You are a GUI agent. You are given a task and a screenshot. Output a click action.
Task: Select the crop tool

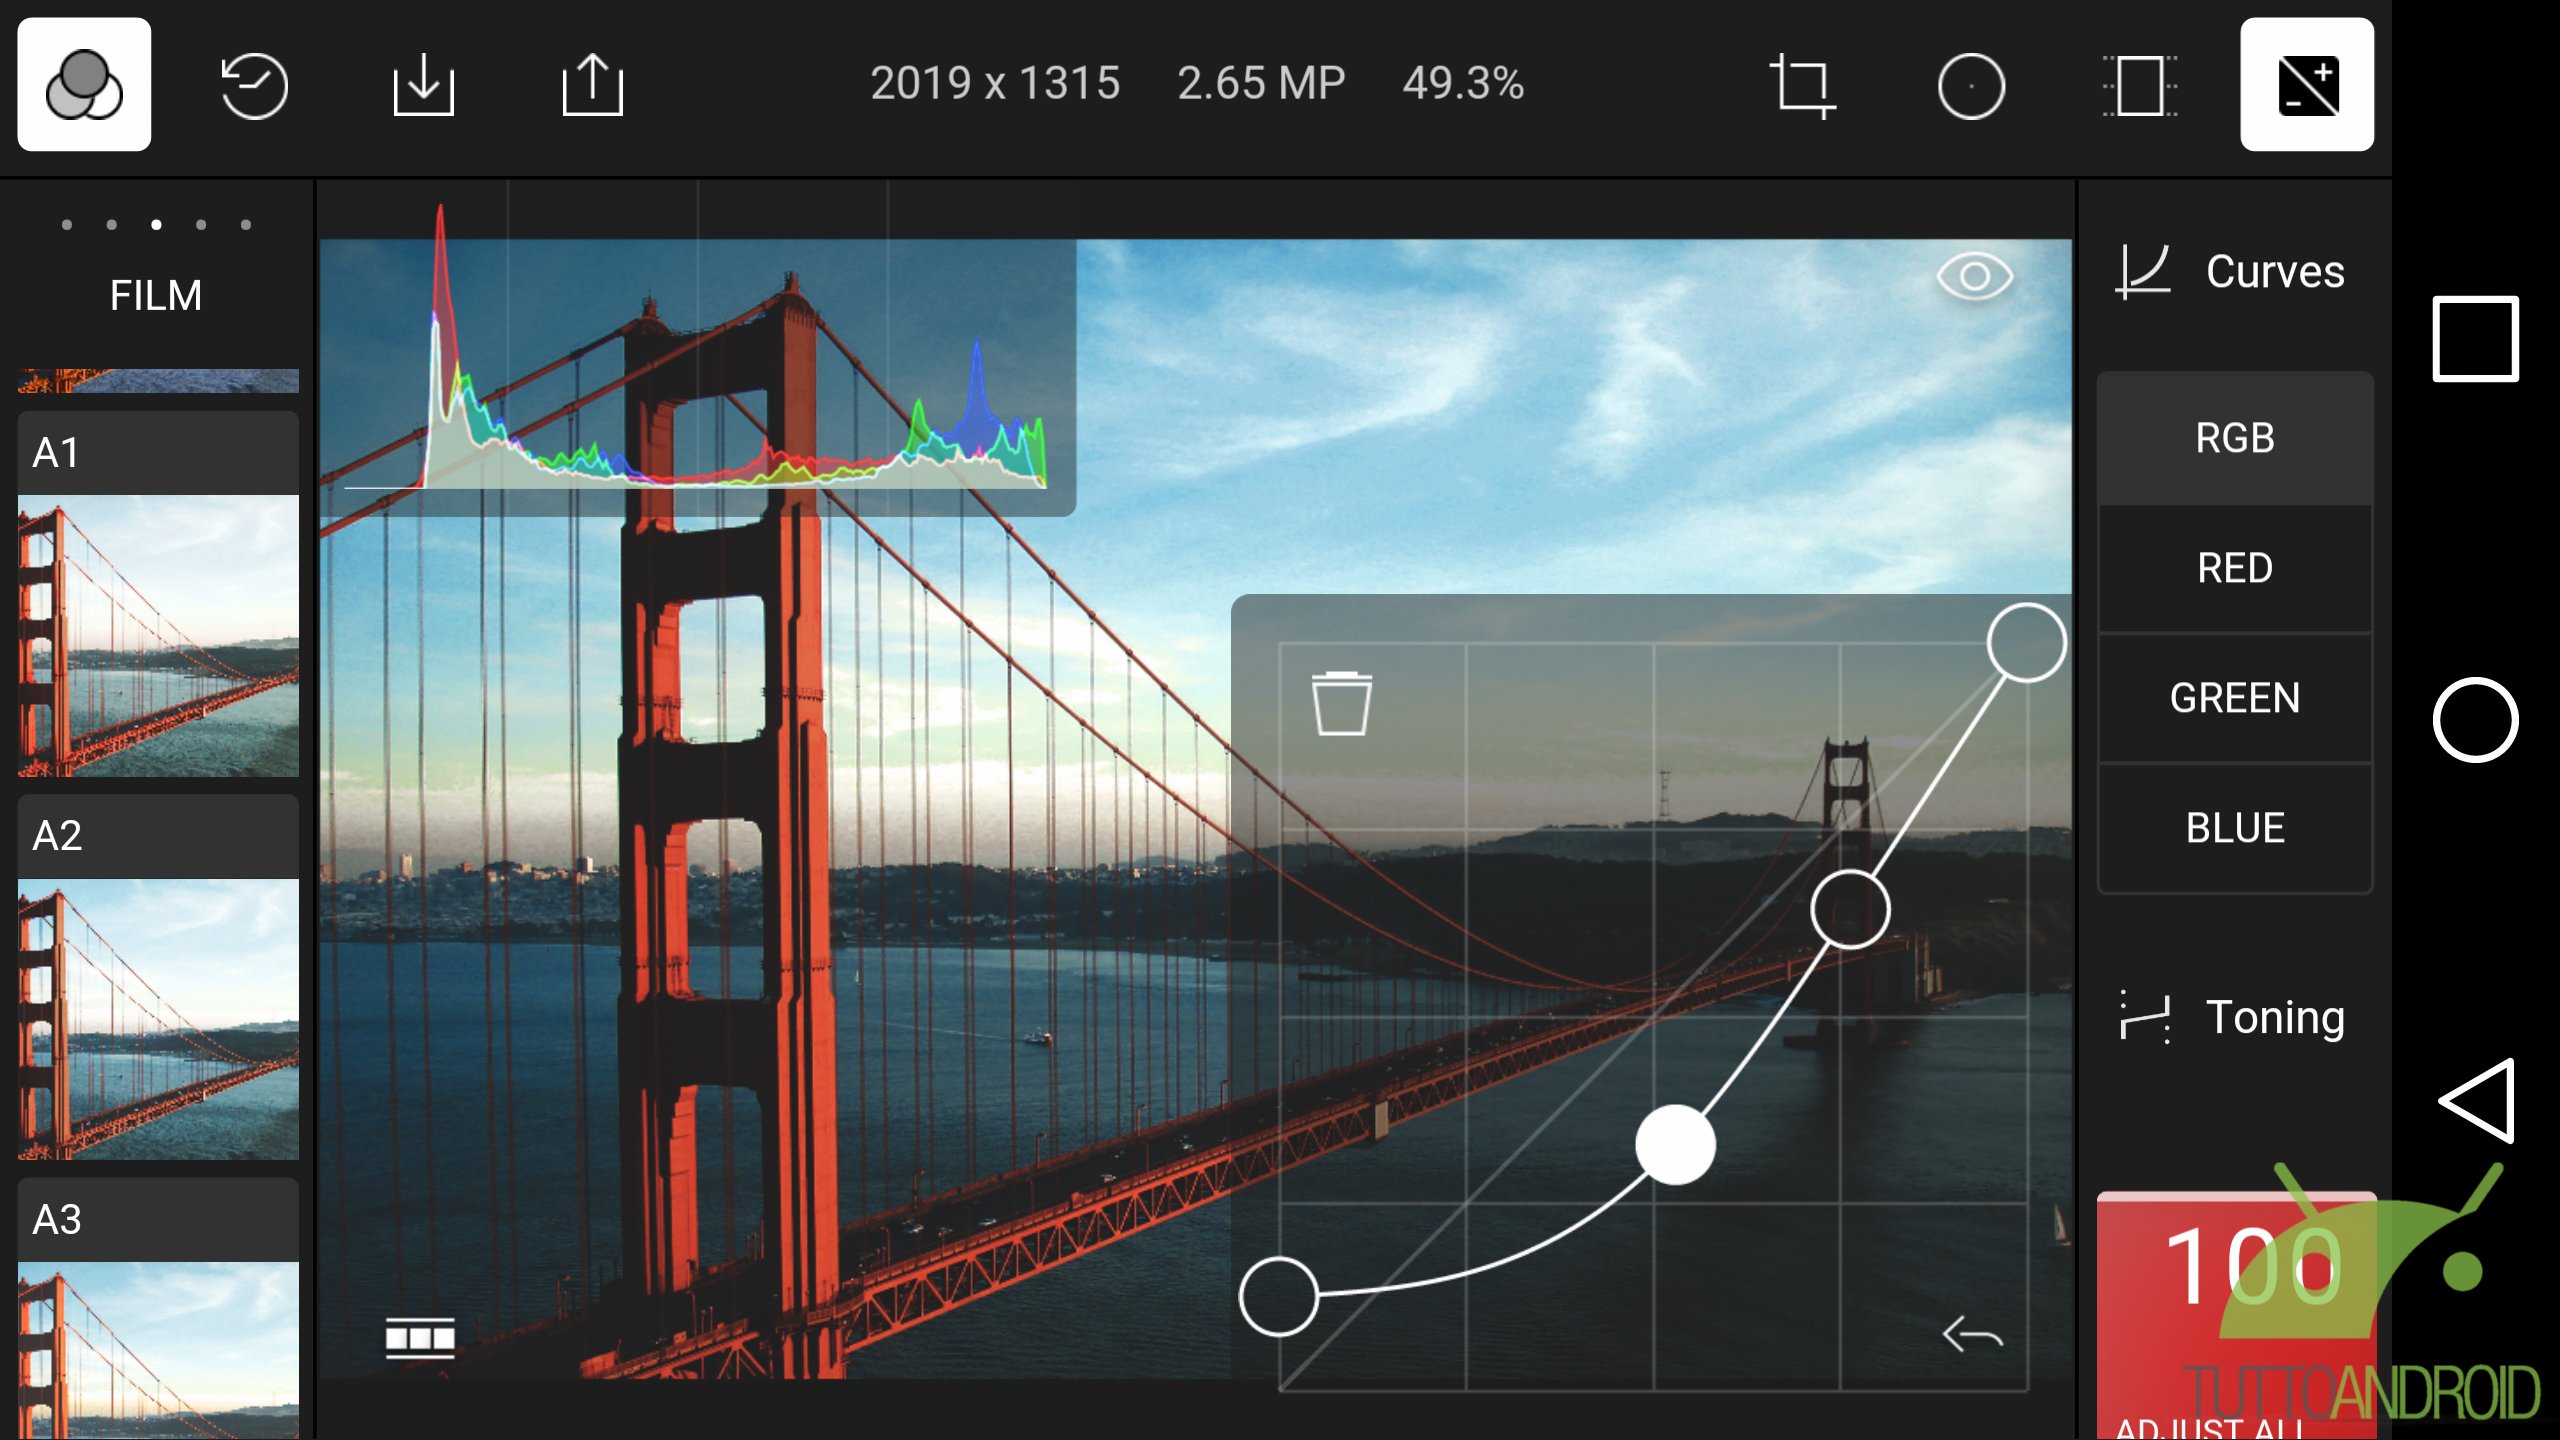tap(1802, 86)
